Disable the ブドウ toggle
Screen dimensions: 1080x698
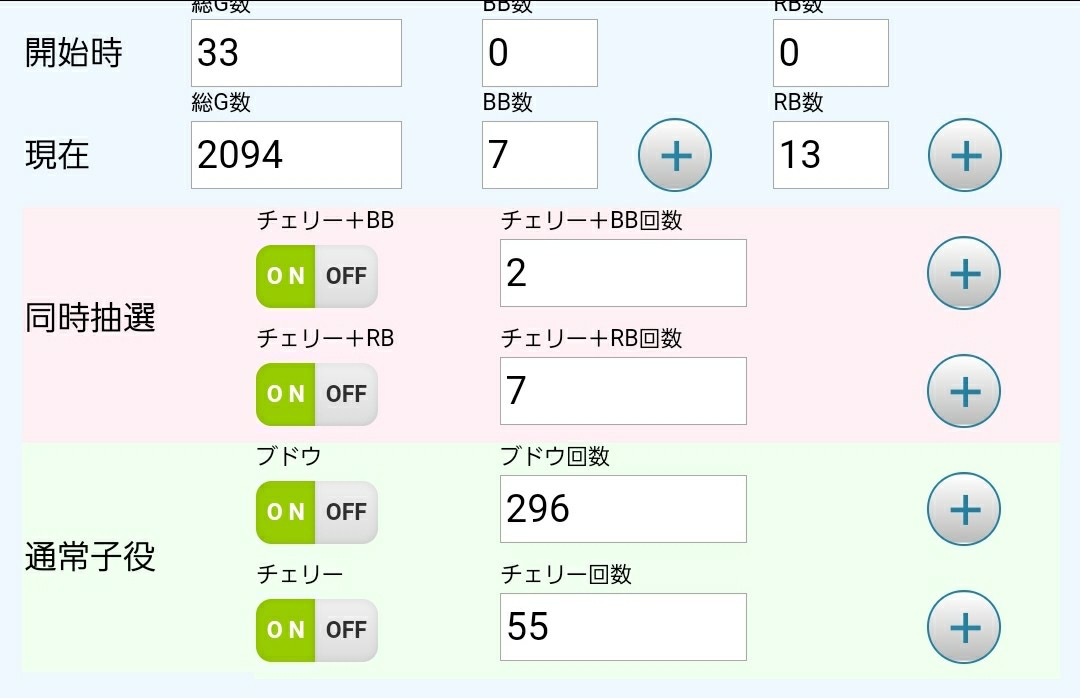click(346, 512)
